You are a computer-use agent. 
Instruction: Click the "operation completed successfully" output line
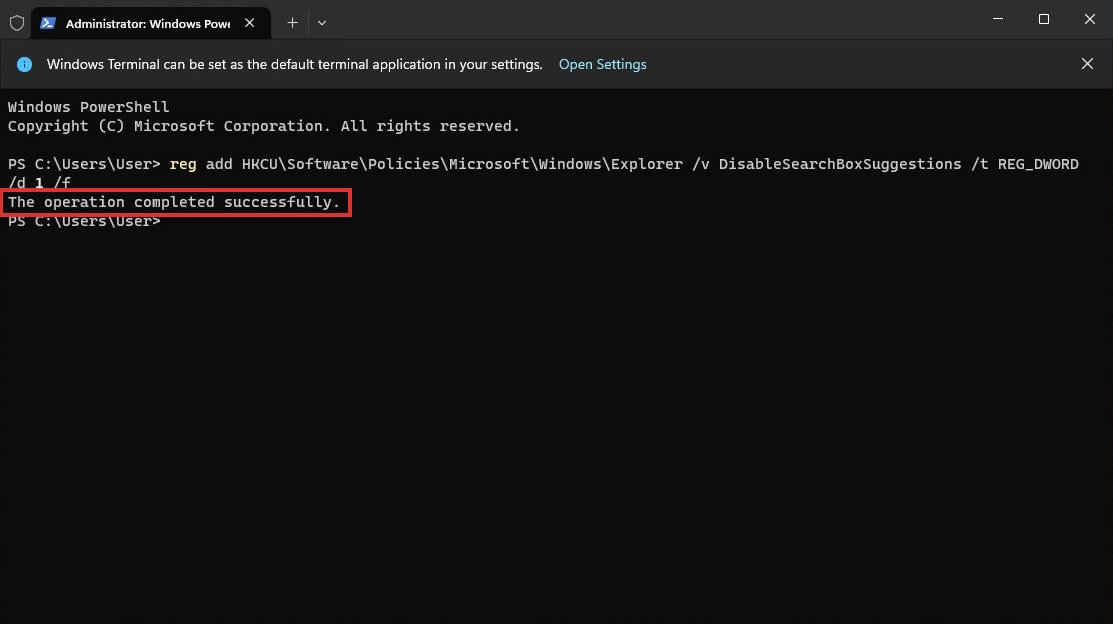coord(174,202)
